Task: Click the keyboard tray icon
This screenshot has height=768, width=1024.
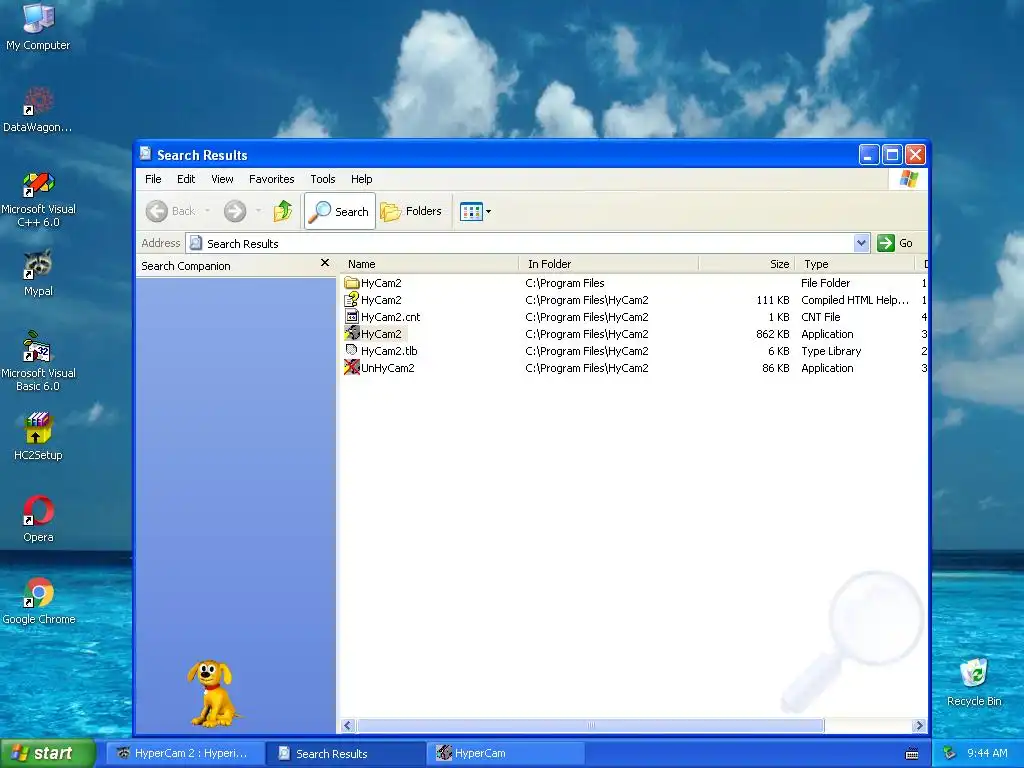Action: click(912, 754)
